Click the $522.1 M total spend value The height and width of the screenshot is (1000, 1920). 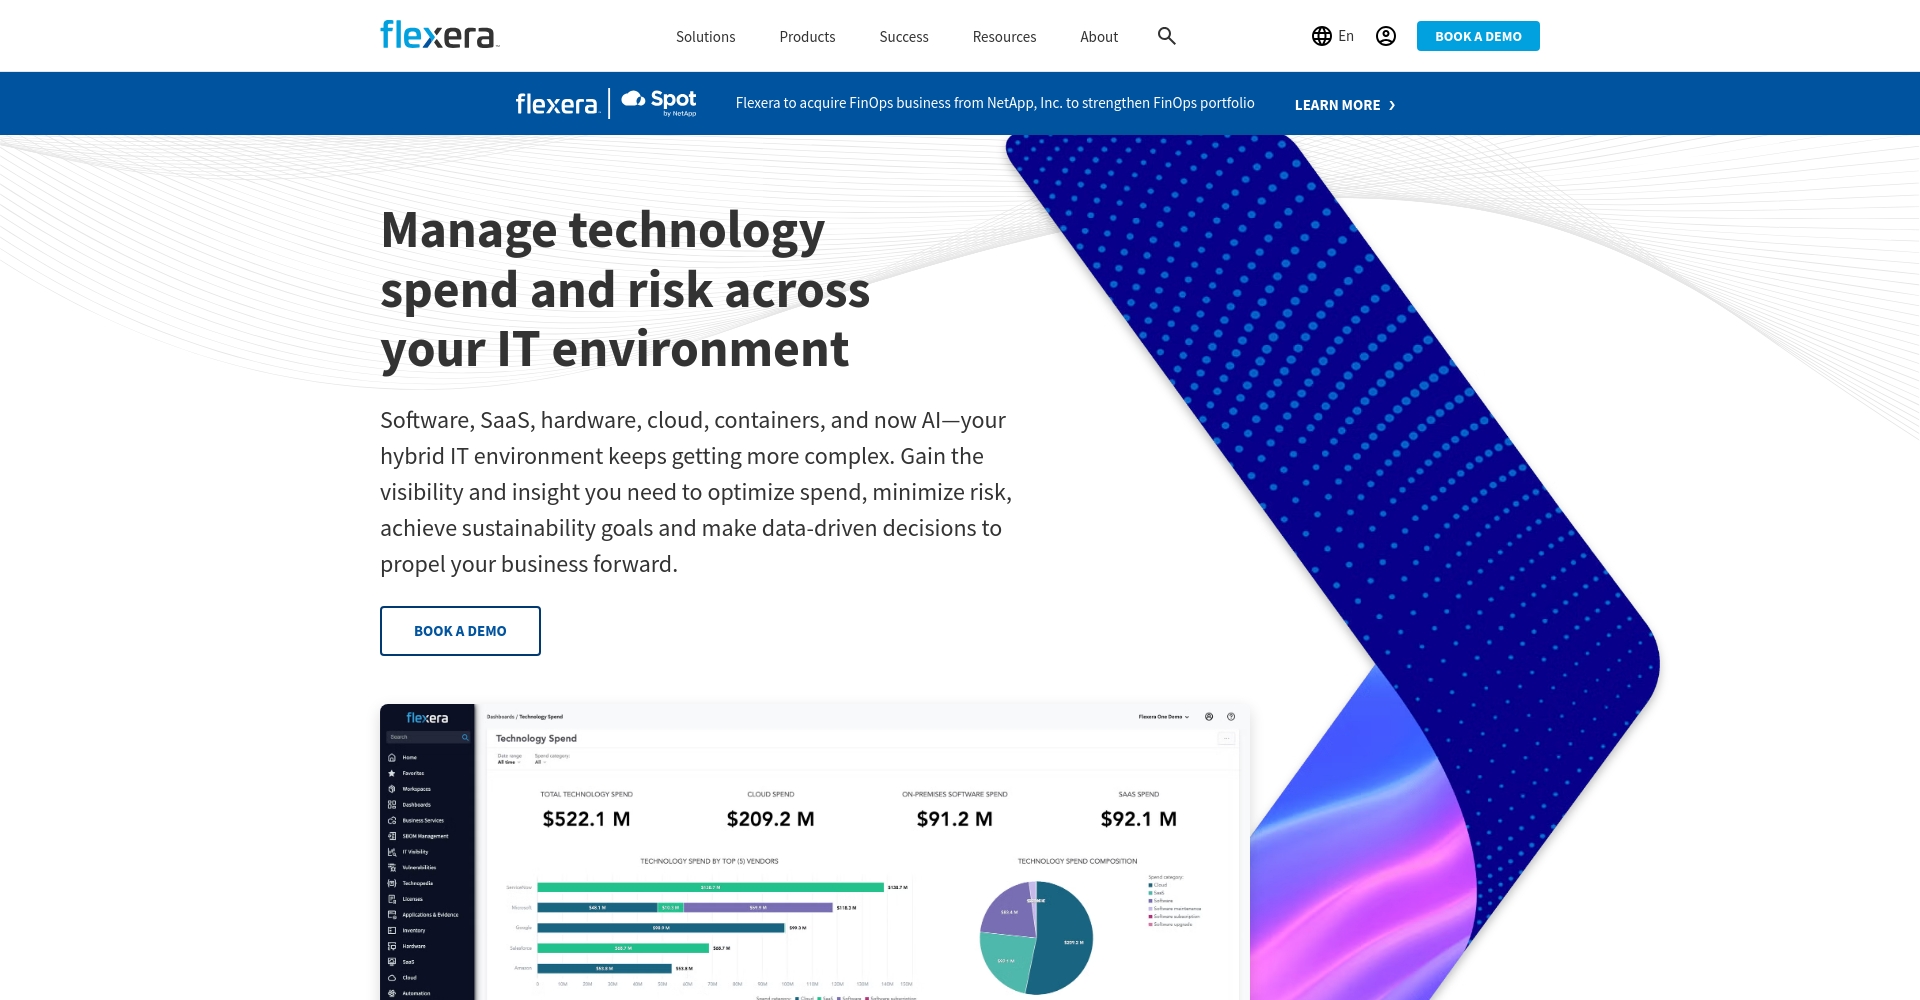tap(586, 819)
